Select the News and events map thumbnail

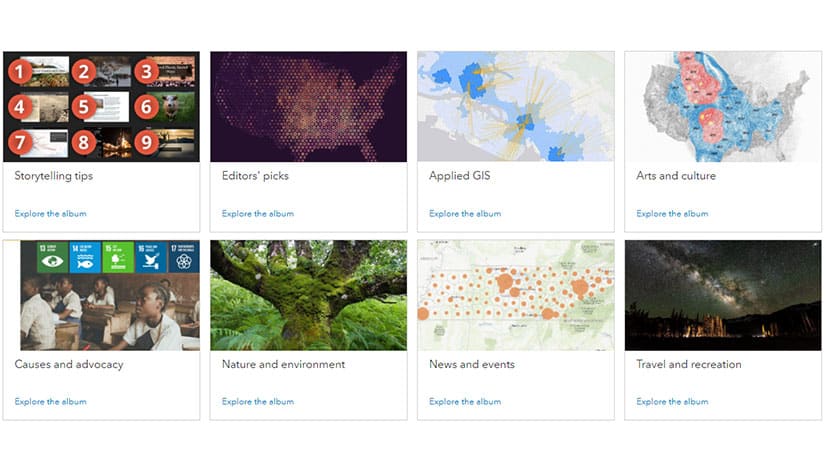(515, 295)
